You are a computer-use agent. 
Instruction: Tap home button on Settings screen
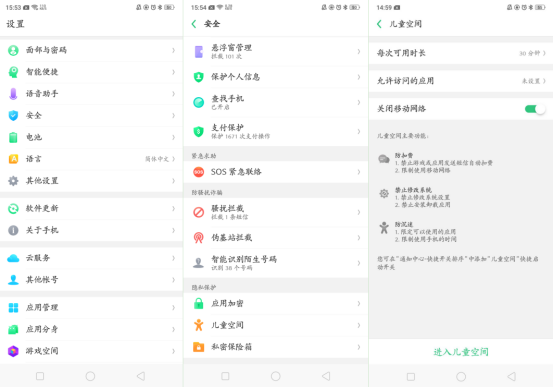click(90, 376)
